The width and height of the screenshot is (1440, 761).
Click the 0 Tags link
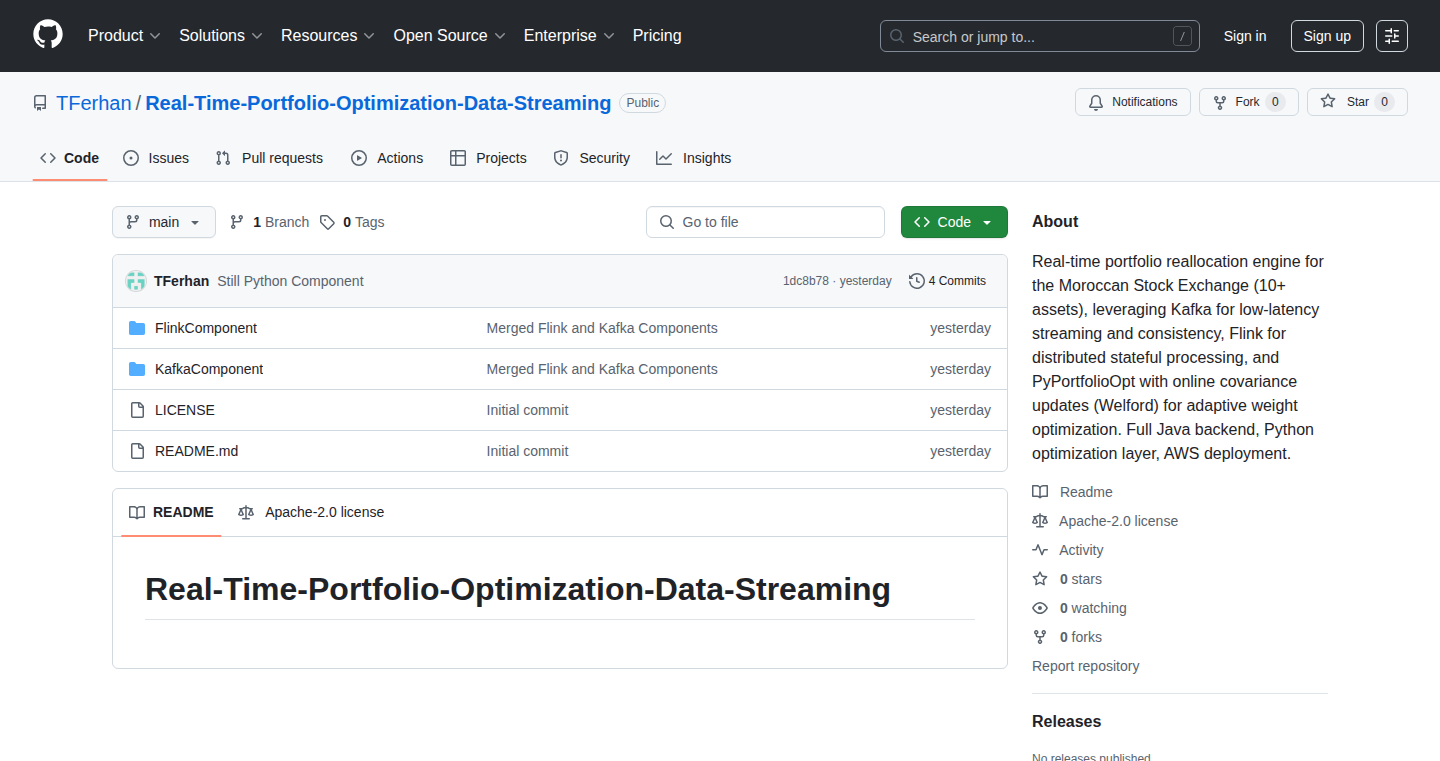352,222
